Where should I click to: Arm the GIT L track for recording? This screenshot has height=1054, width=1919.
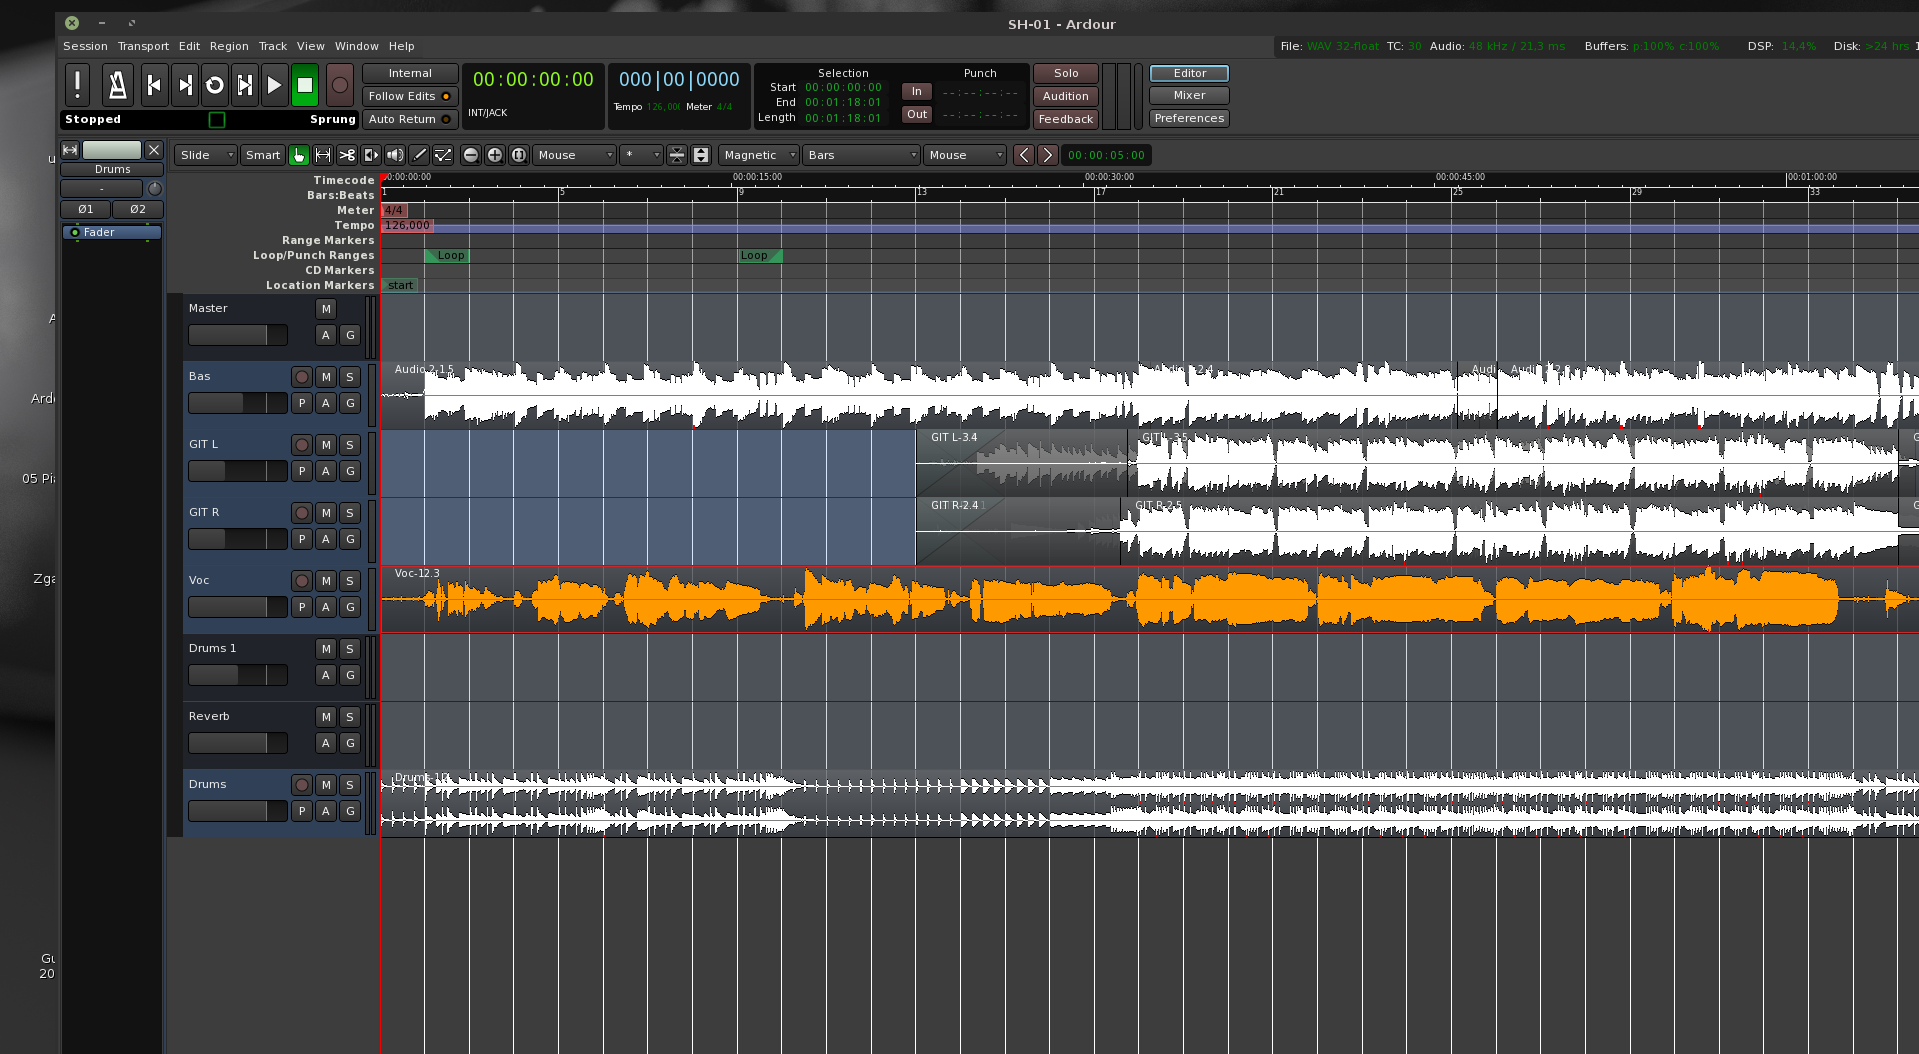[x=302, y=445]
